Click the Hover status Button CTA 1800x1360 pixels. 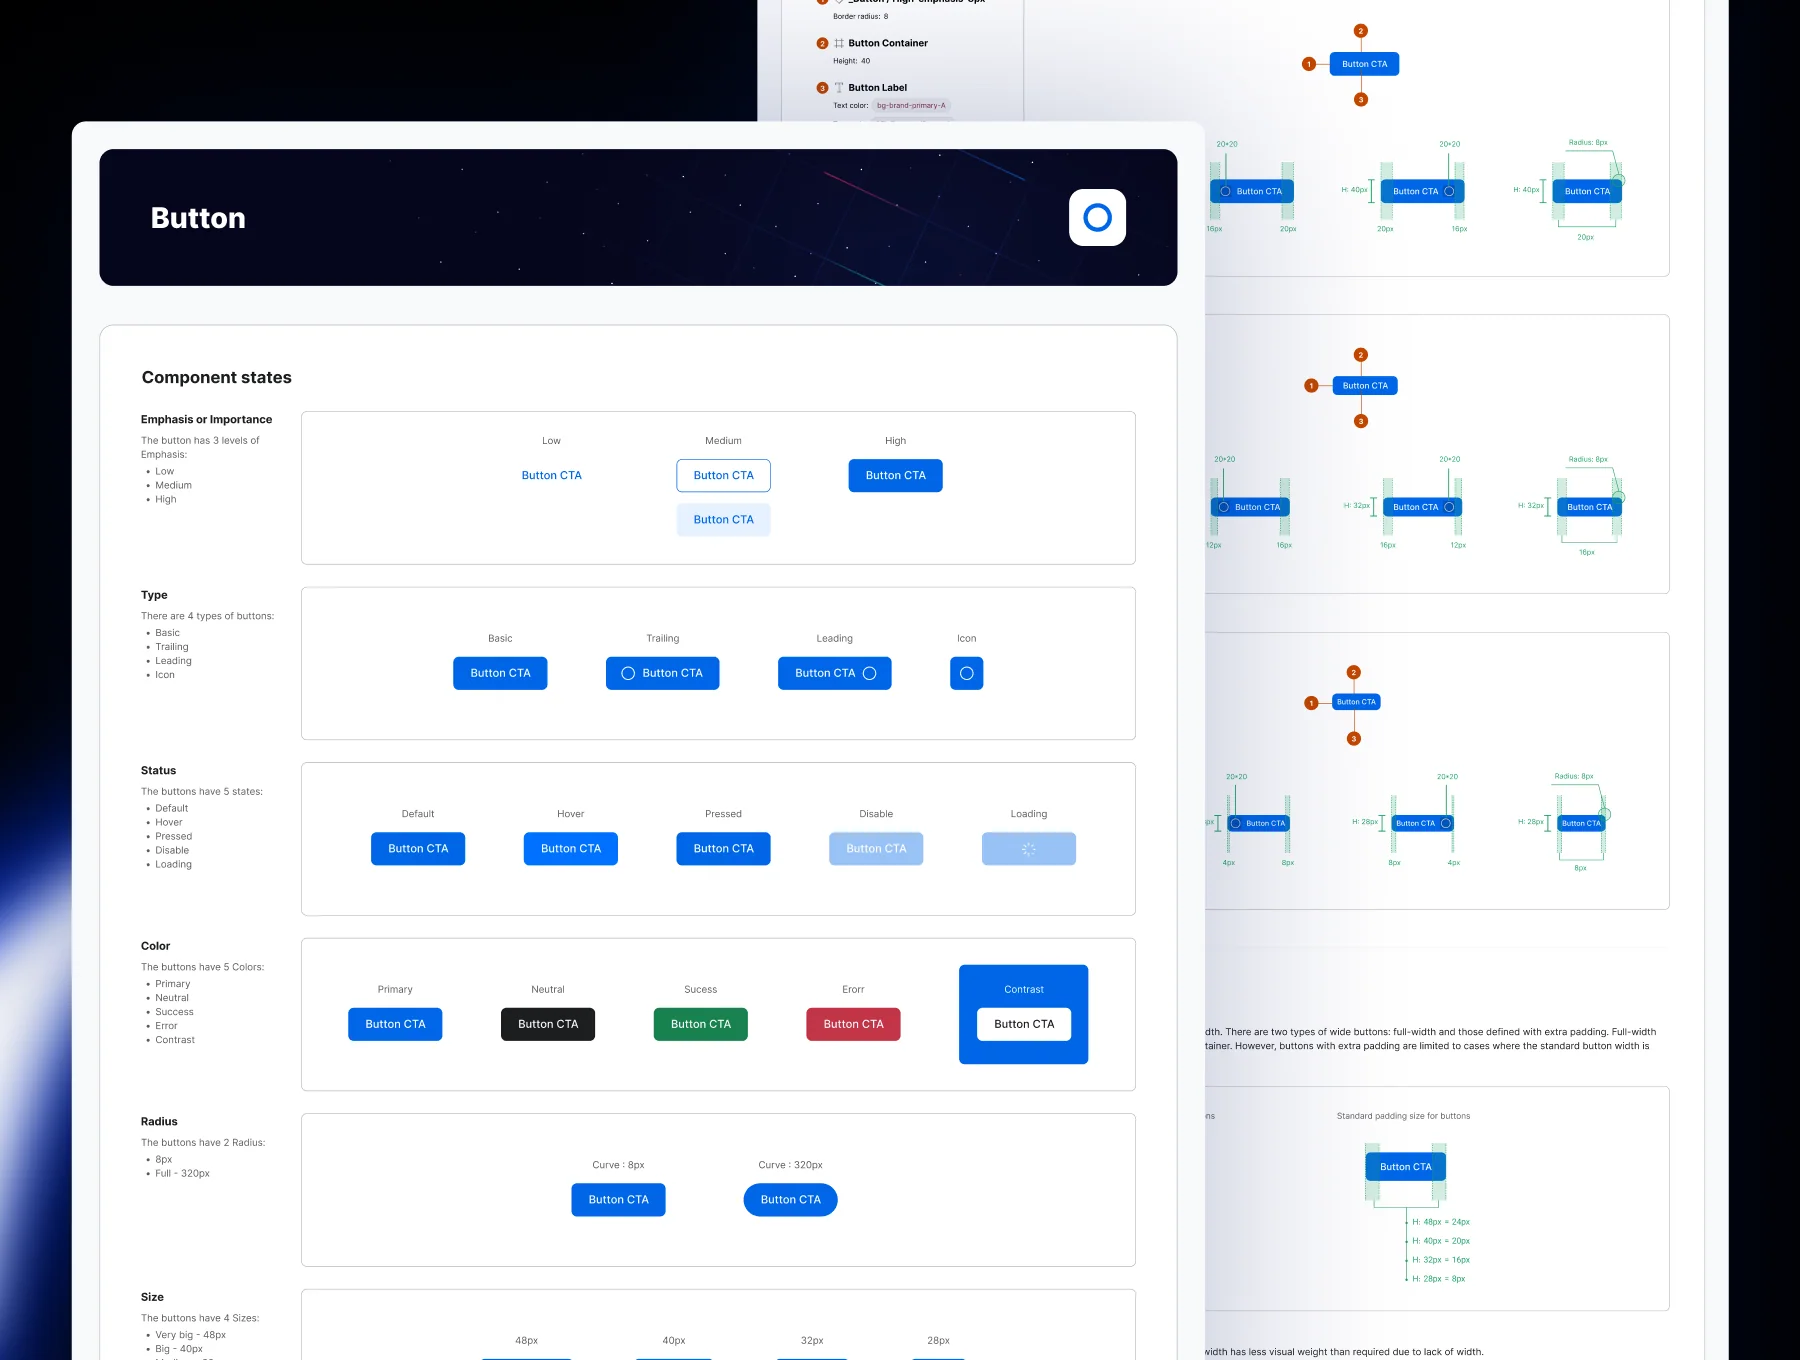570,848
